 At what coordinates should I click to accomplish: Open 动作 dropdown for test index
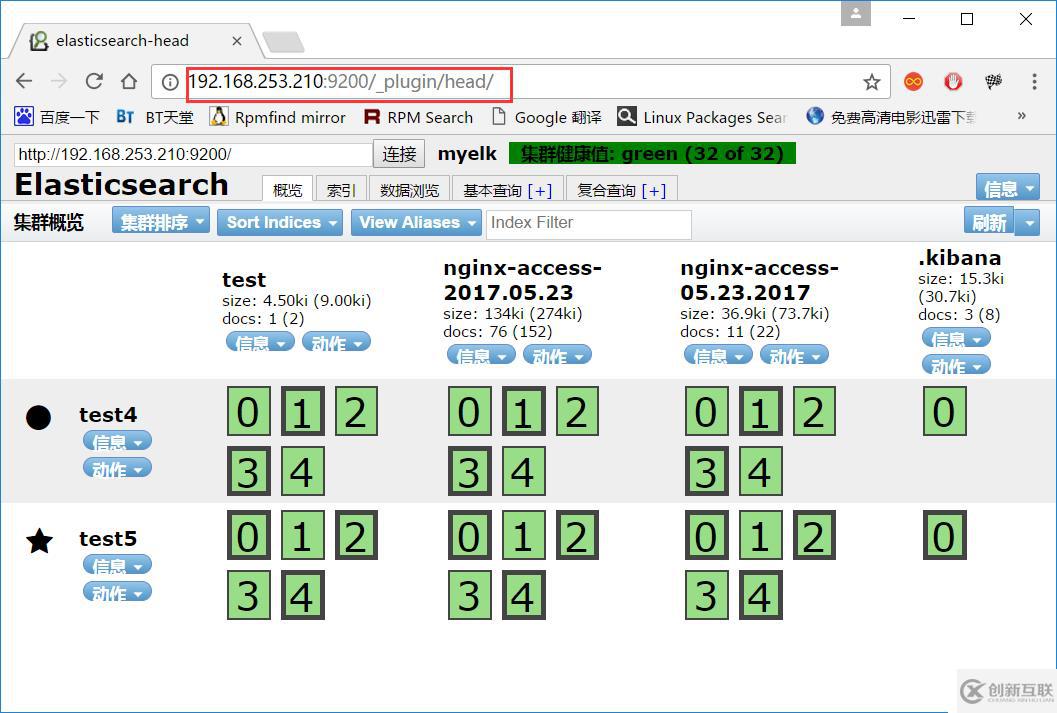336,342
